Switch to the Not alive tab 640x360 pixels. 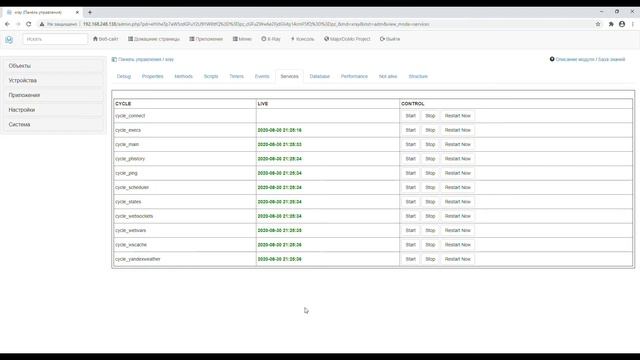pyautogui.click(x=388, y=76)
